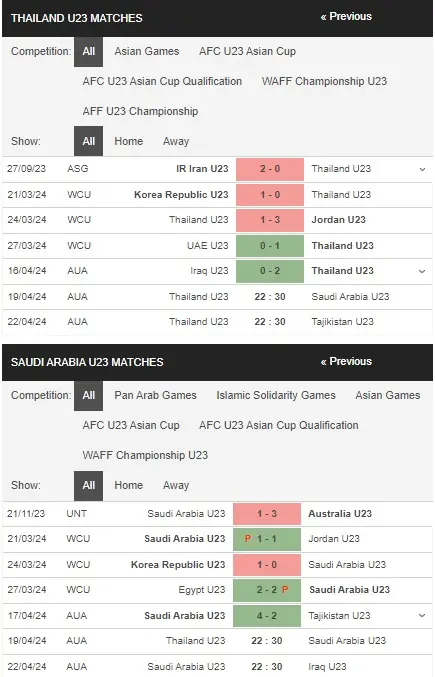Screen dimensions: 435x677
Task: Filter Thailand matches by AFF U23 Championship
Action: 140,111
